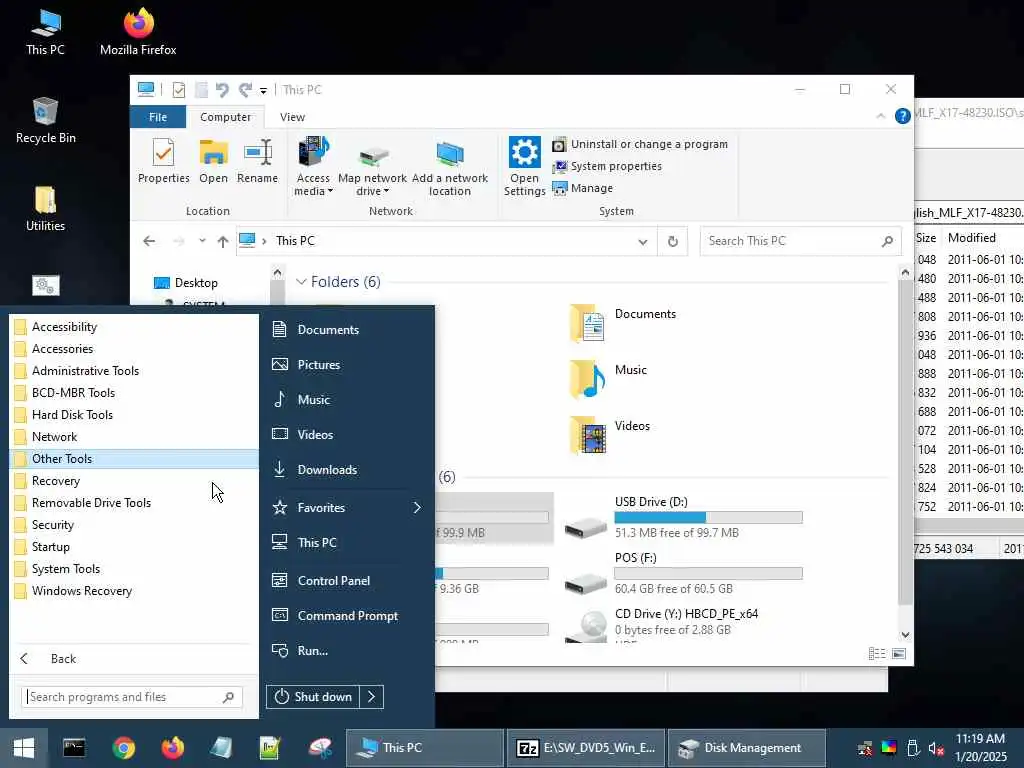Click the Rename ribbon icon
Image resolution: width=1024 pixels, height=768 pixels.
pos(257,161)
